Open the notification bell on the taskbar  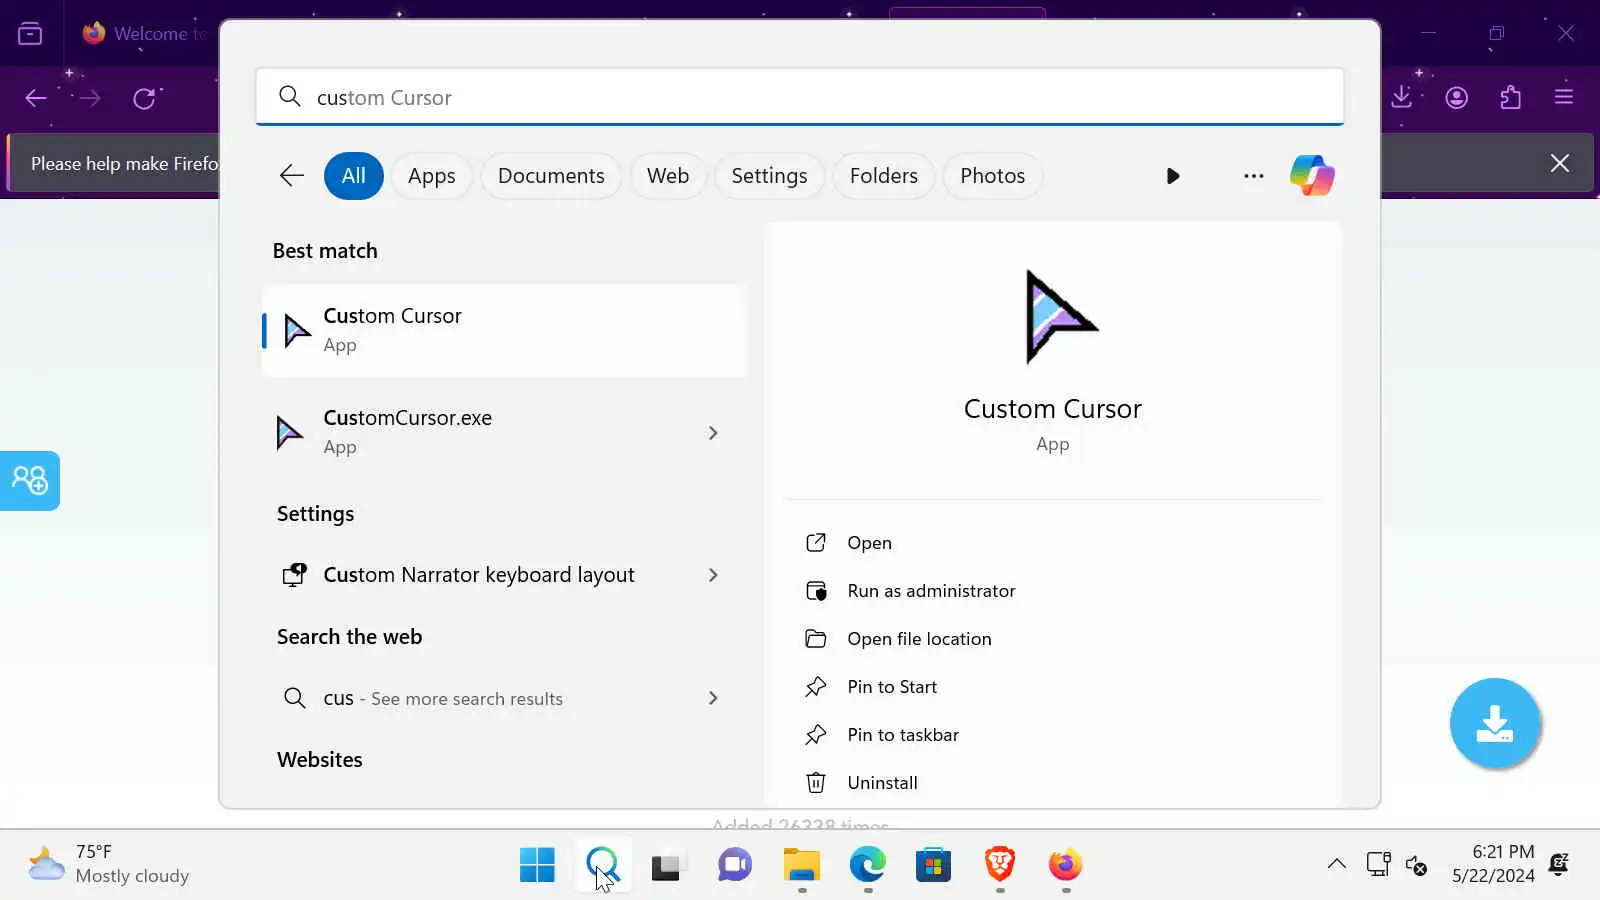pyautogui.click(x=1559, y=864)
